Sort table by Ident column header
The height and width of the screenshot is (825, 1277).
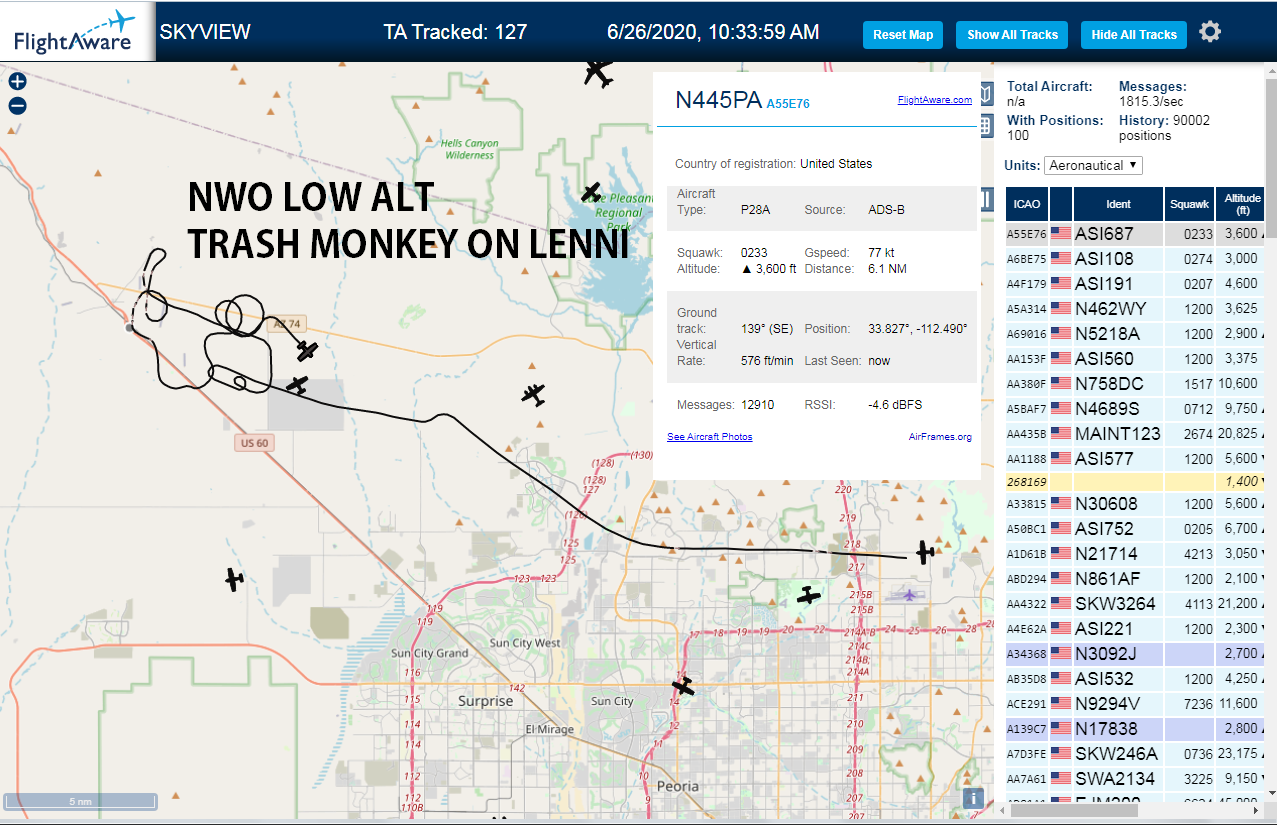(x=1118, y=204)
